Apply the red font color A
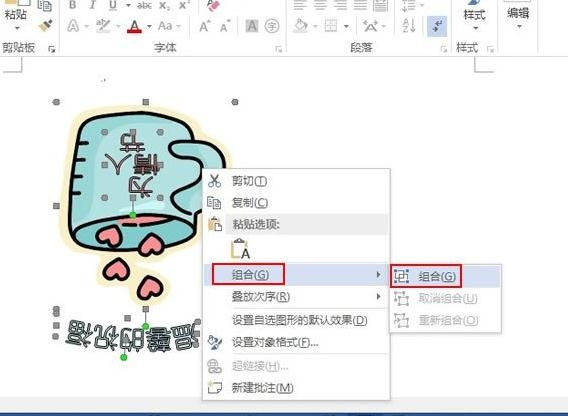The width and height of the screenshot is (568, 416). point(134,26)
